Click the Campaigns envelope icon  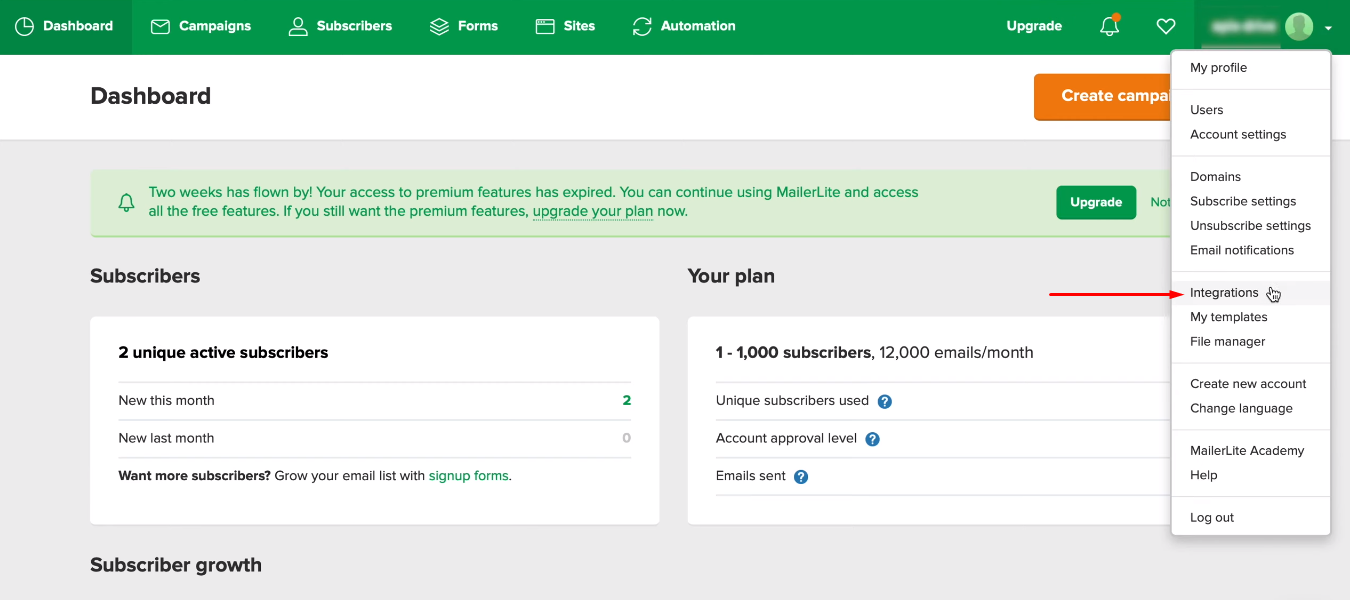coord(160,27)
